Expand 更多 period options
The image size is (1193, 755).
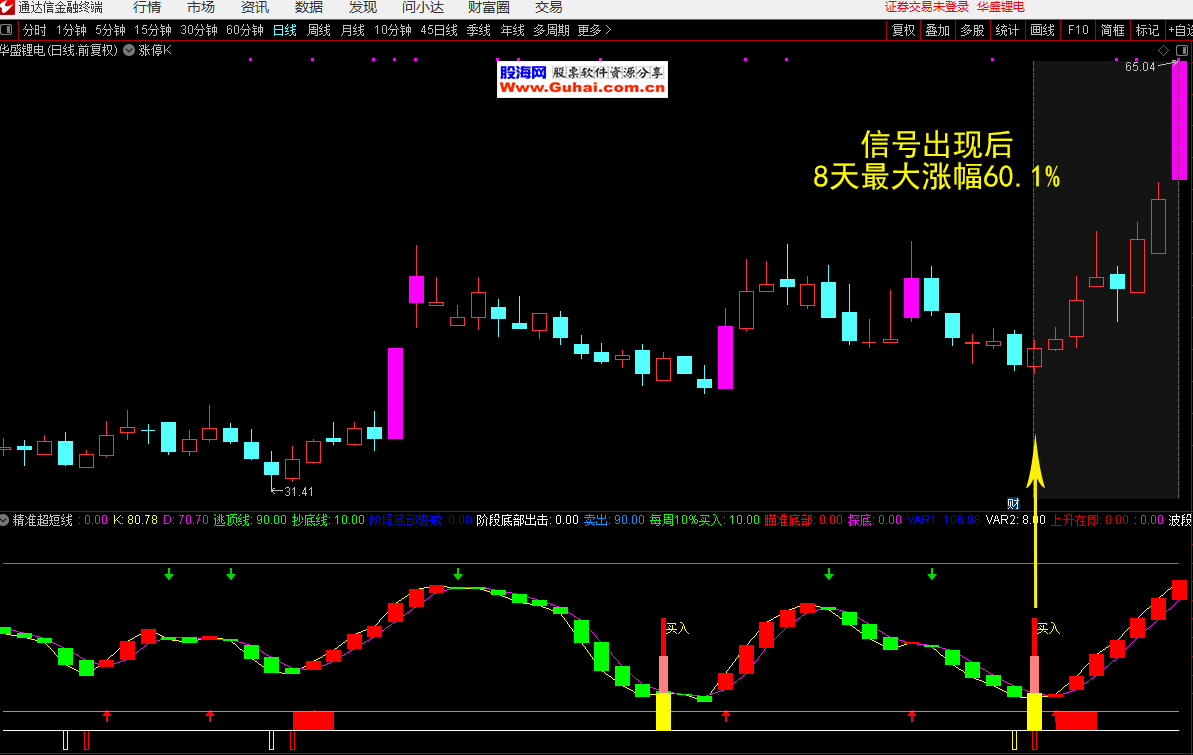pos(594,30)
